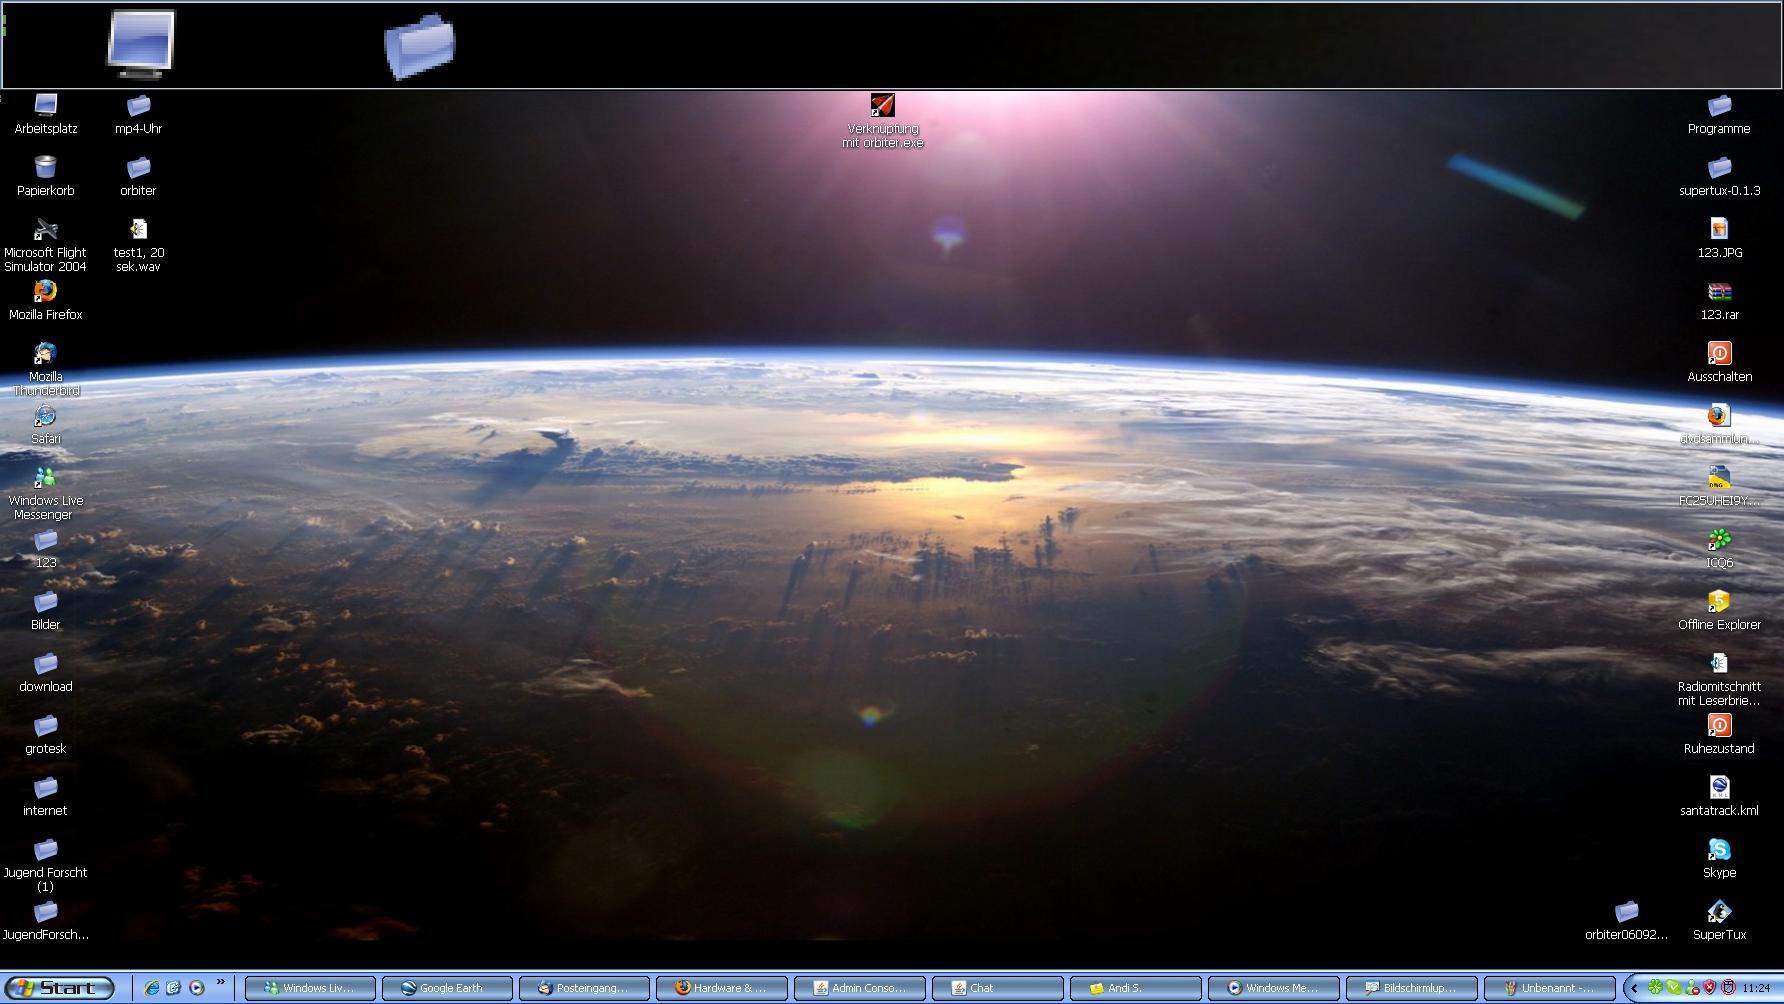Screen dimensions: 1784x1004
Task: Open the Offline Explorer shortcut
Action: [1719, 602]
